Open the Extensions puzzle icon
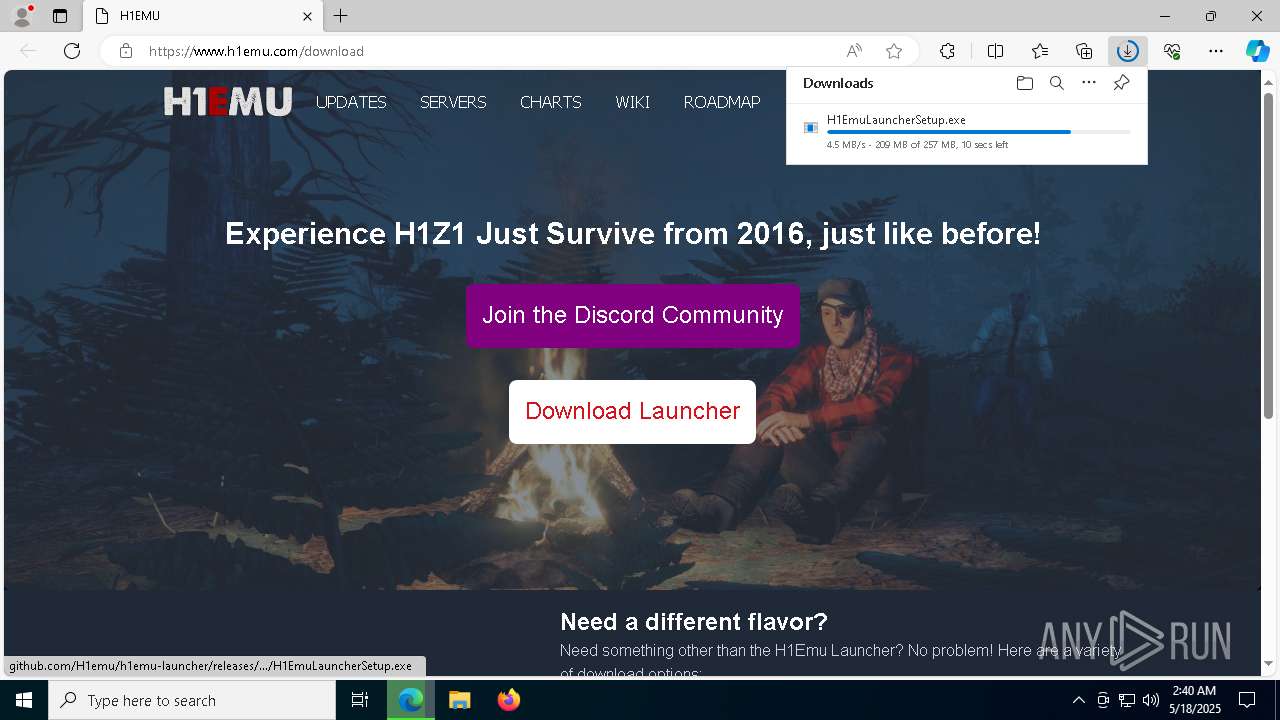This screenshot has width=1280, height=720. [947, 51]
